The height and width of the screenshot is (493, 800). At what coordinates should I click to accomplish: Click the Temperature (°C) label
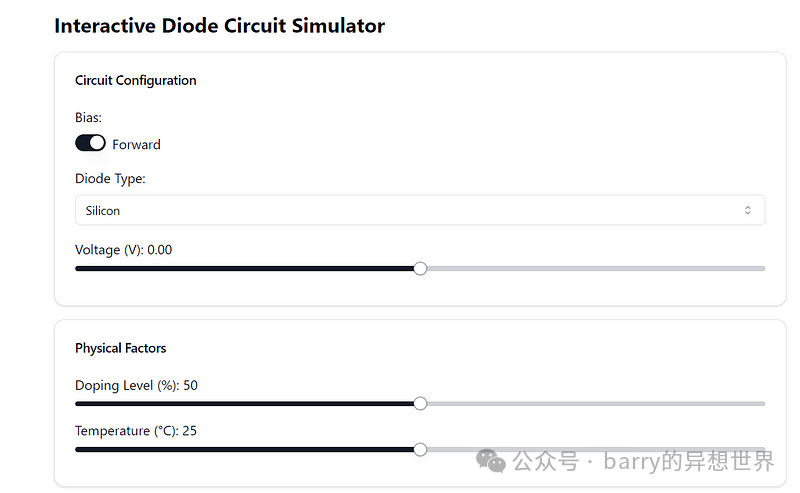[x=134, y=431]
